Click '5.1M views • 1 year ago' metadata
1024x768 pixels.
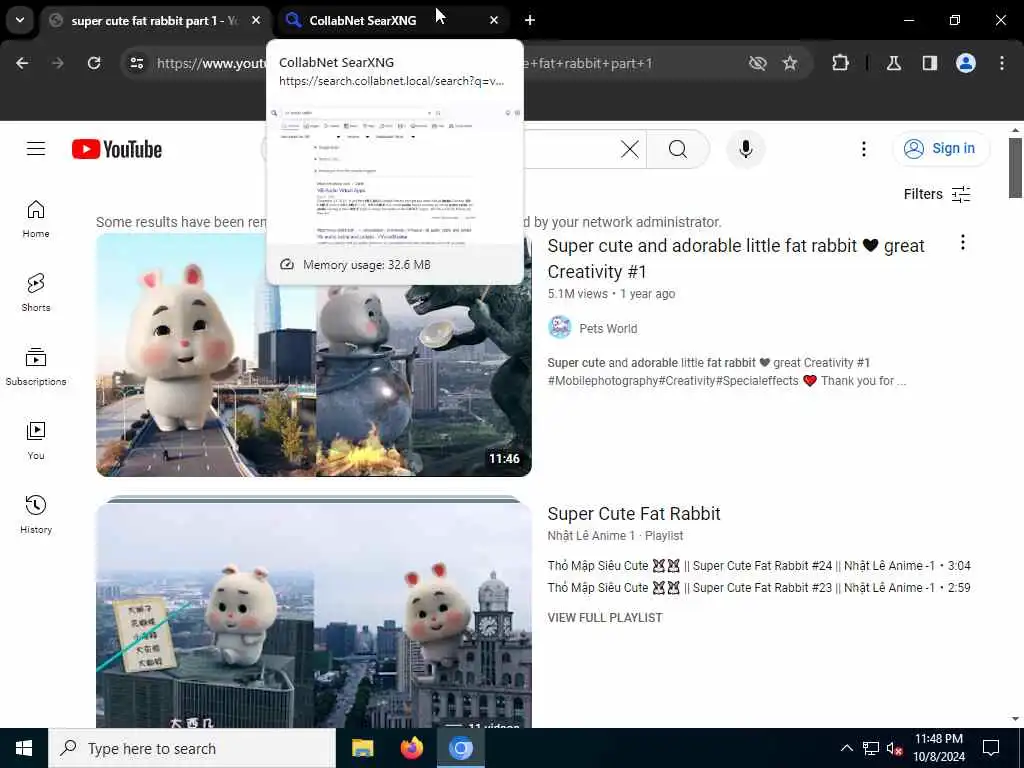(x=611, y=294)
